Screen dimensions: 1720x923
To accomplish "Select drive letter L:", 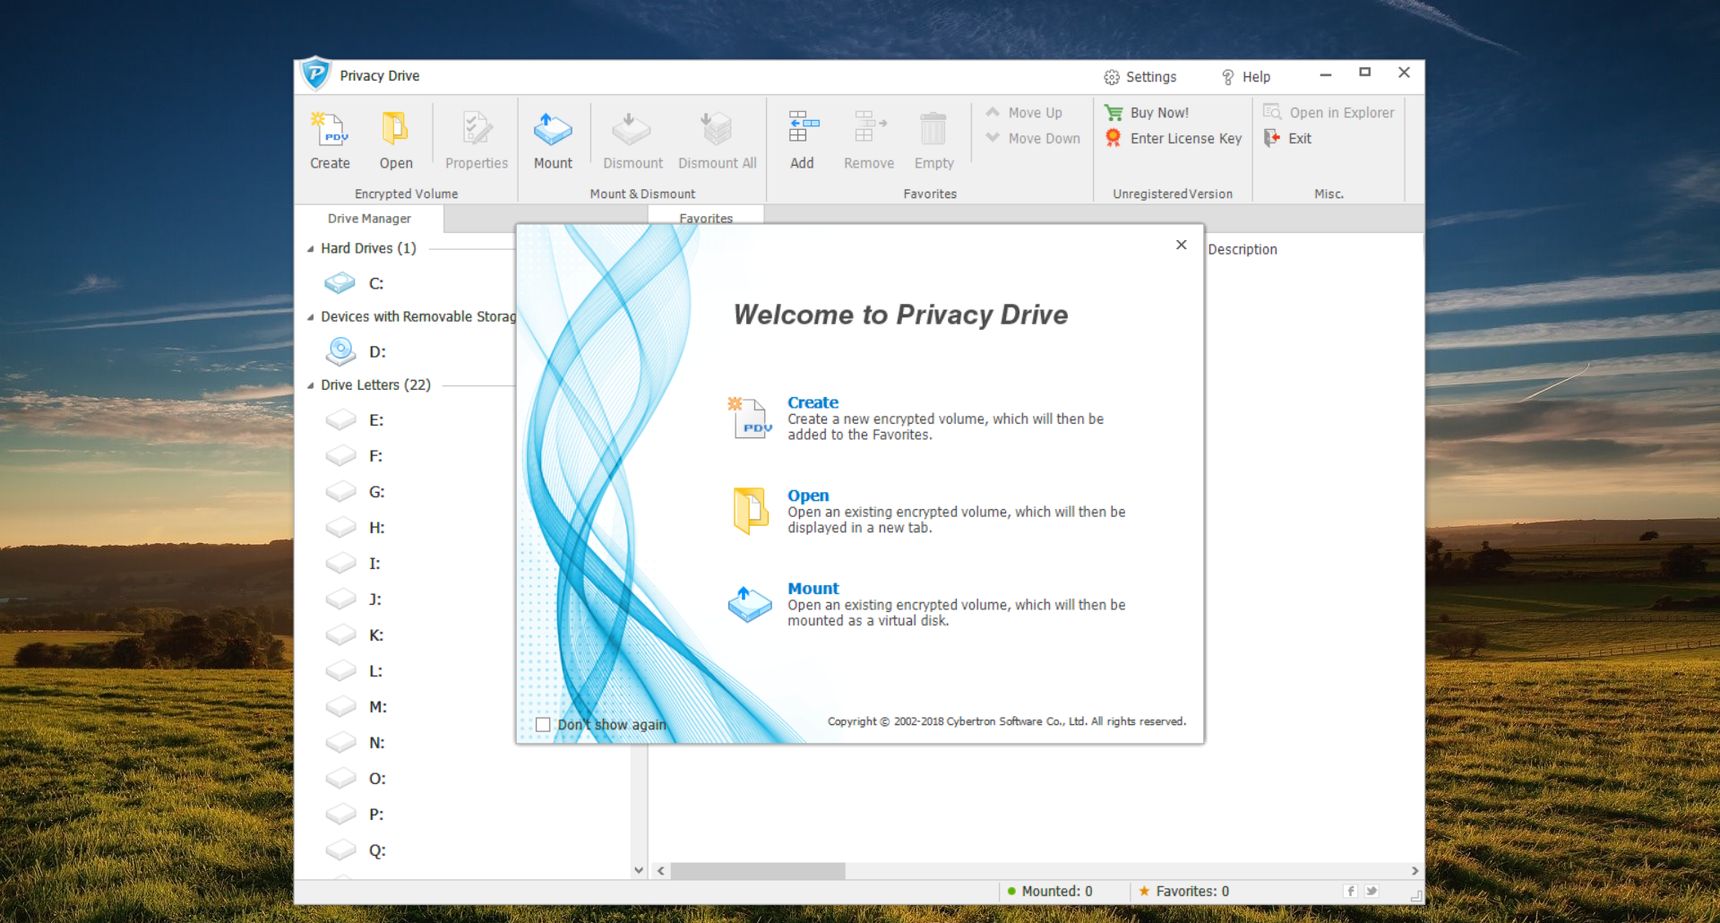I will click(355, 671).
